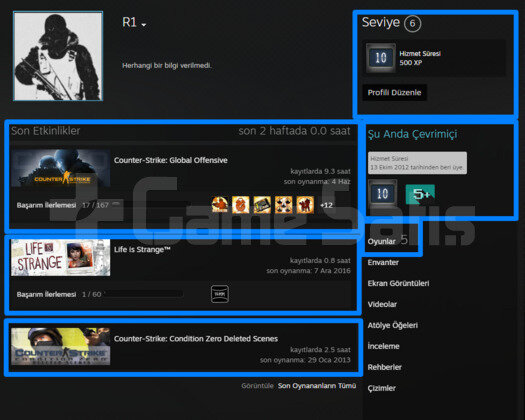Select the Life is Strange achievement icon
The height and width of the screenshot is (420, 525).
[x=220, y=294]
